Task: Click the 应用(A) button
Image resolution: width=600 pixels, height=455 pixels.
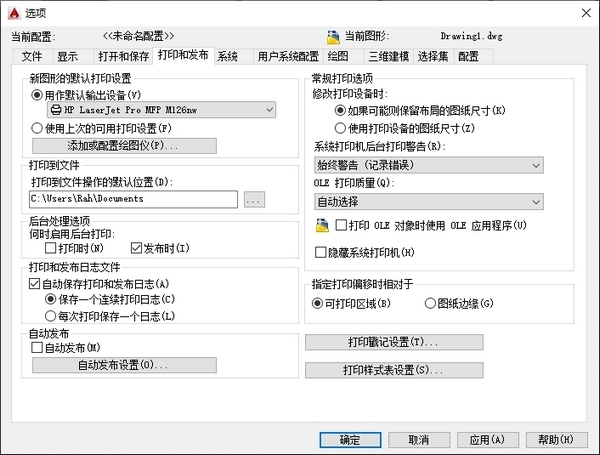Action: tap(488, 440)
